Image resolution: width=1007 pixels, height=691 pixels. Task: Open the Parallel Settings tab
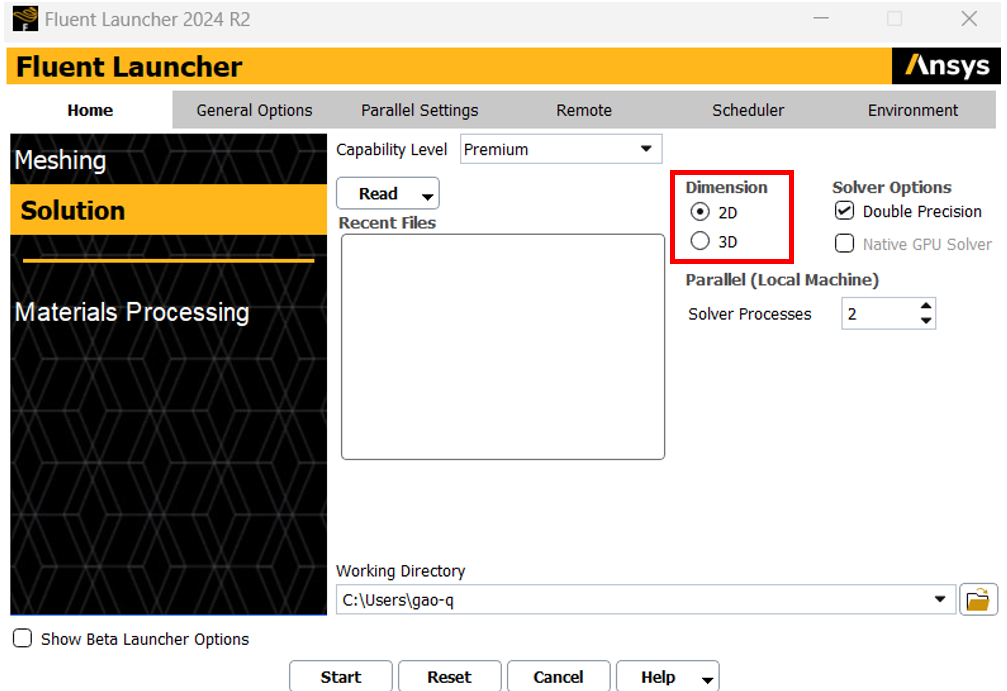(x=419, y=110)
